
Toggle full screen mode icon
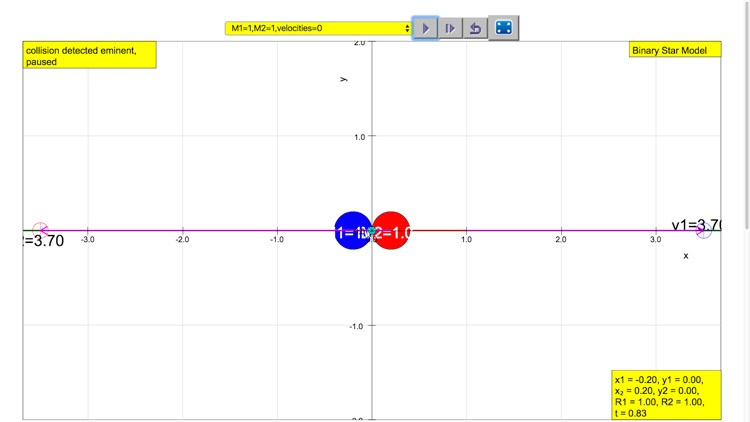click(504, 28)
